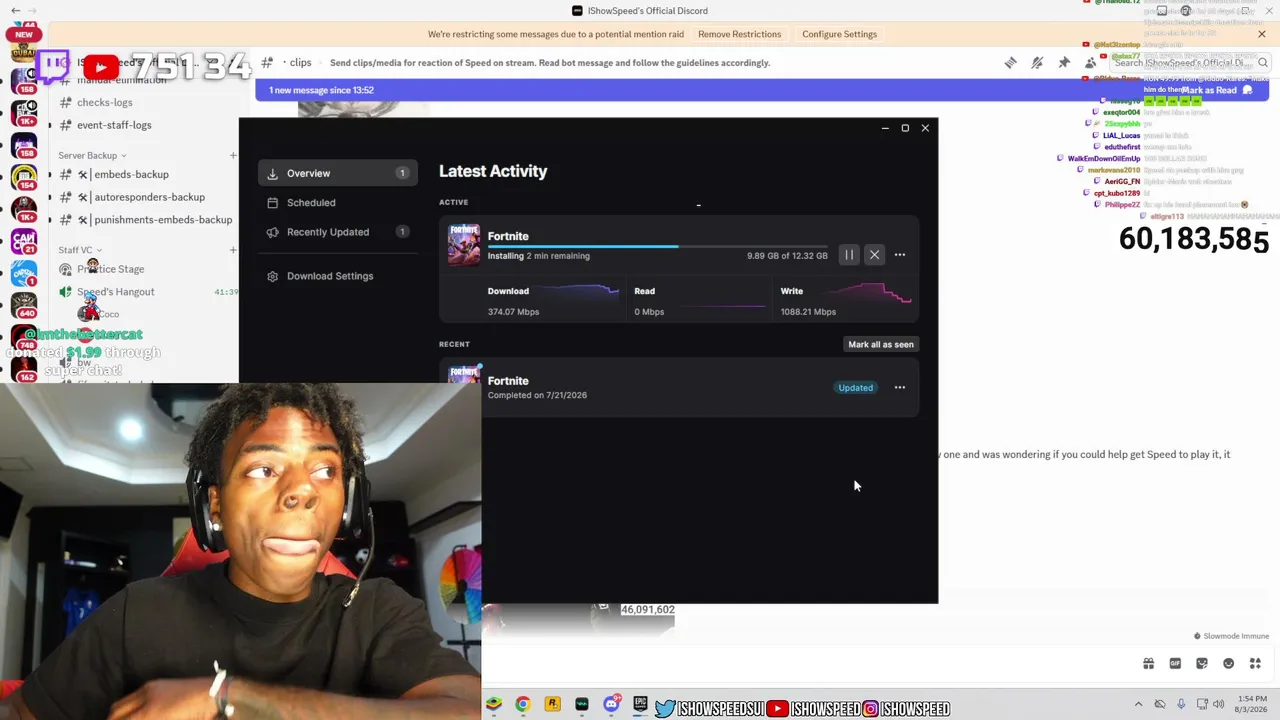This screenshot has width=1280, height=720.
Task: Switch to the Scheduled downloads tab
Action: point(338,202)
